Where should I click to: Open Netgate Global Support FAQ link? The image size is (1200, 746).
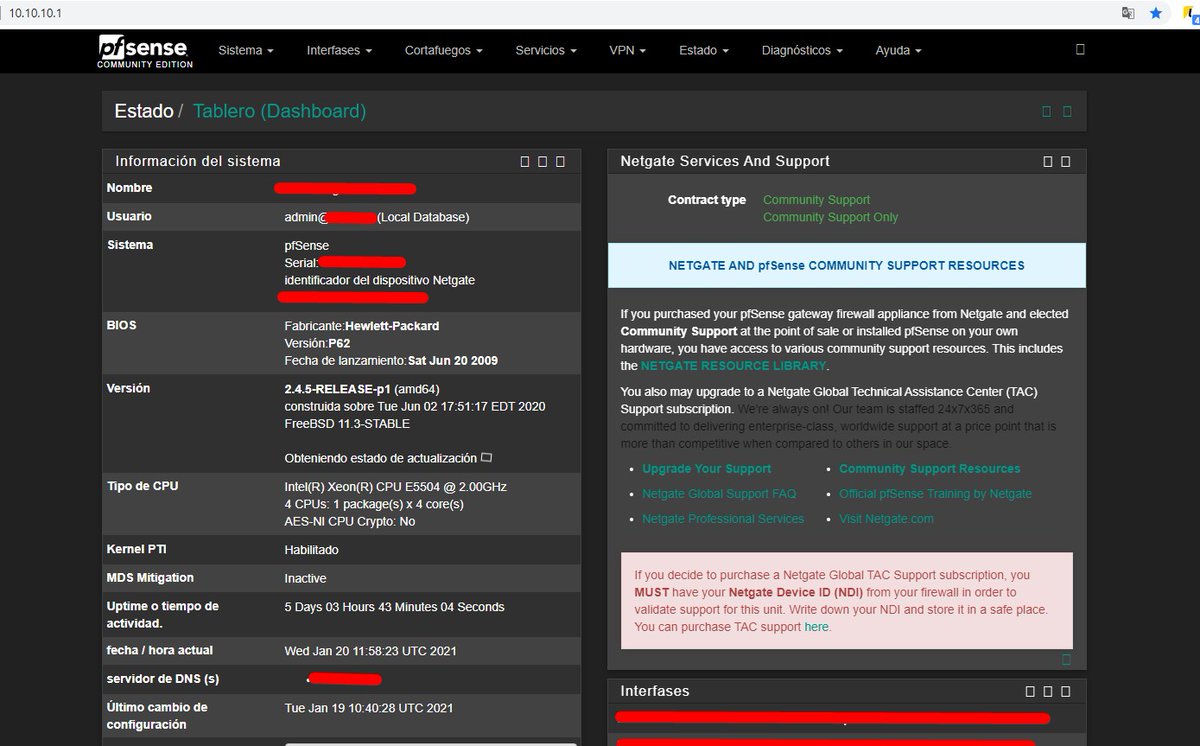(x=719, y=494)
